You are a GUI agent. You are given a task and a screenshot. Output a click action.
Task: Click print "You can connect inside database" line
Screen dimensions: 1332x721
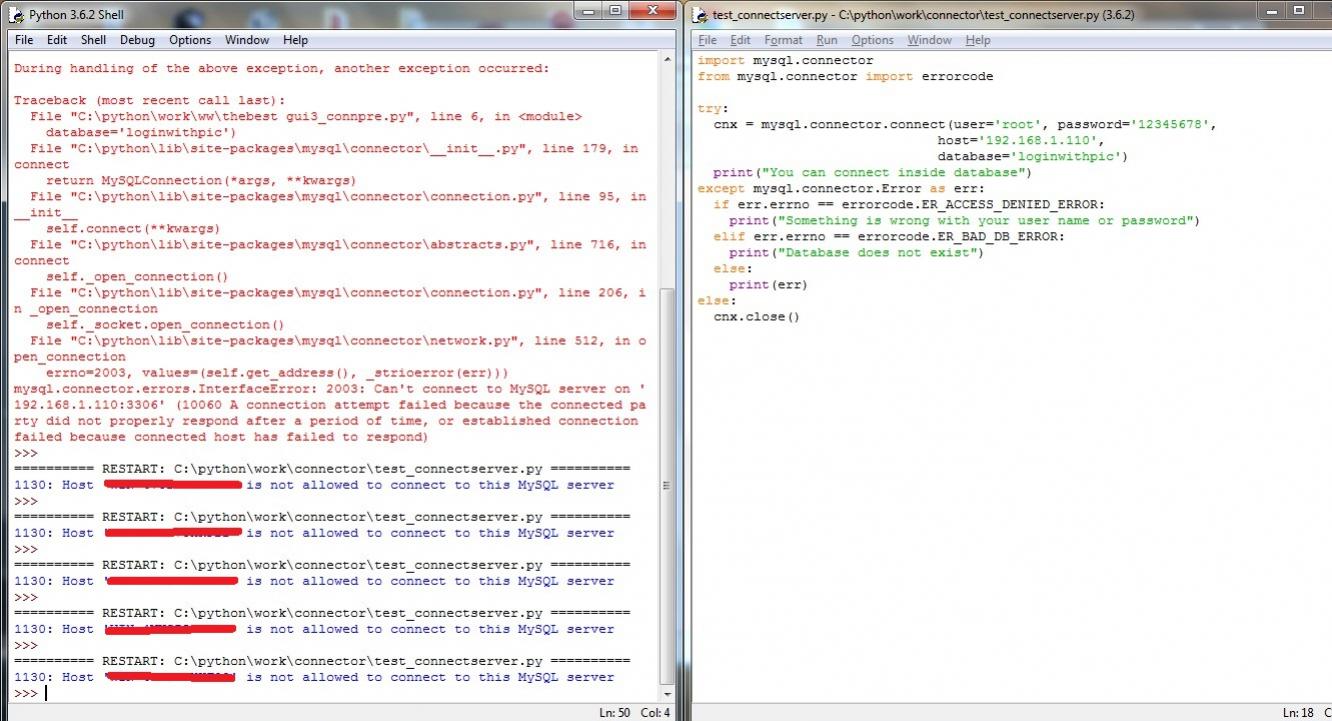click(x=872, y=173)
